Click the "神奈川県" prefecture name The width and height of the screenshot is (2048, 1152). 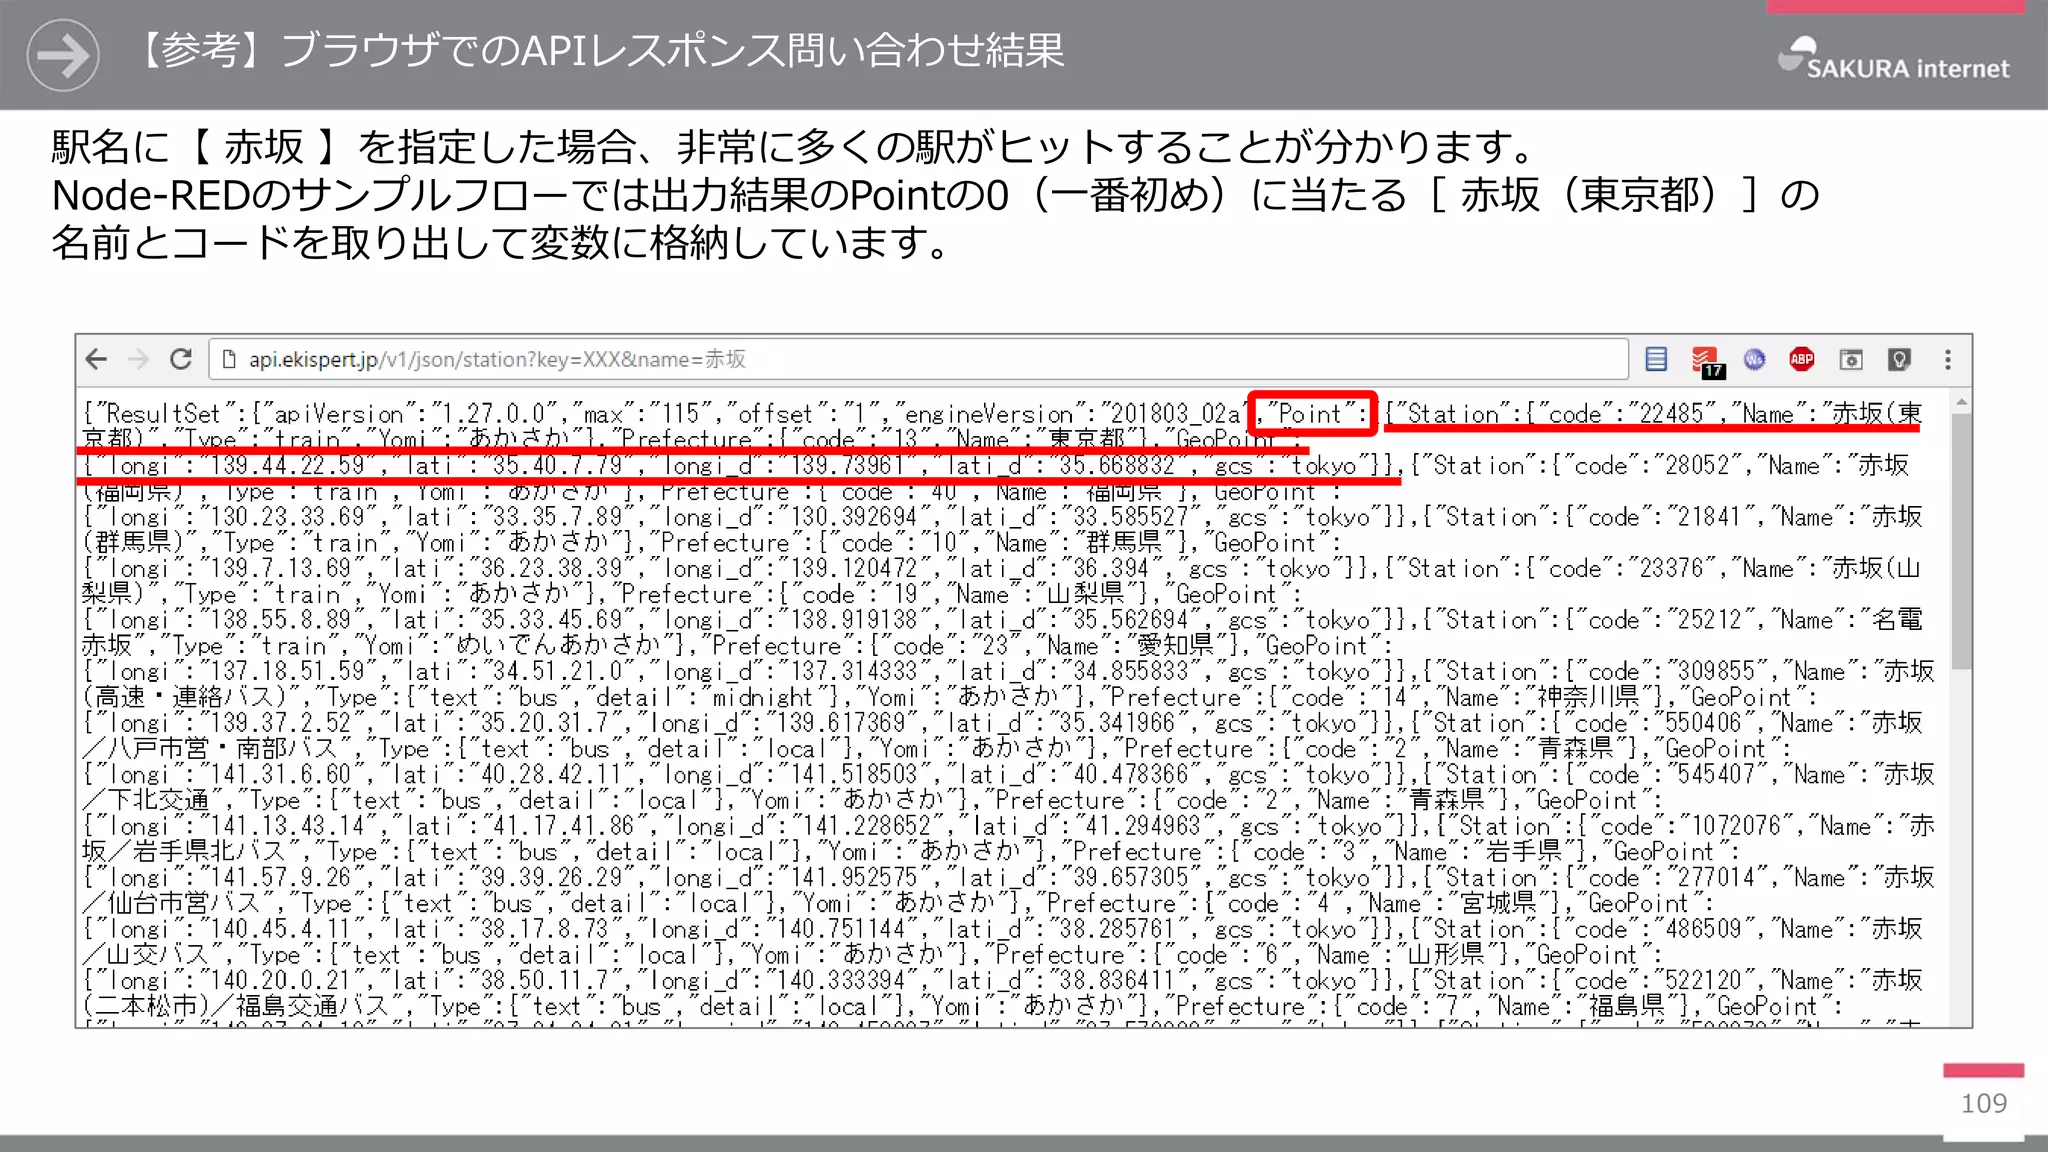1588,697
